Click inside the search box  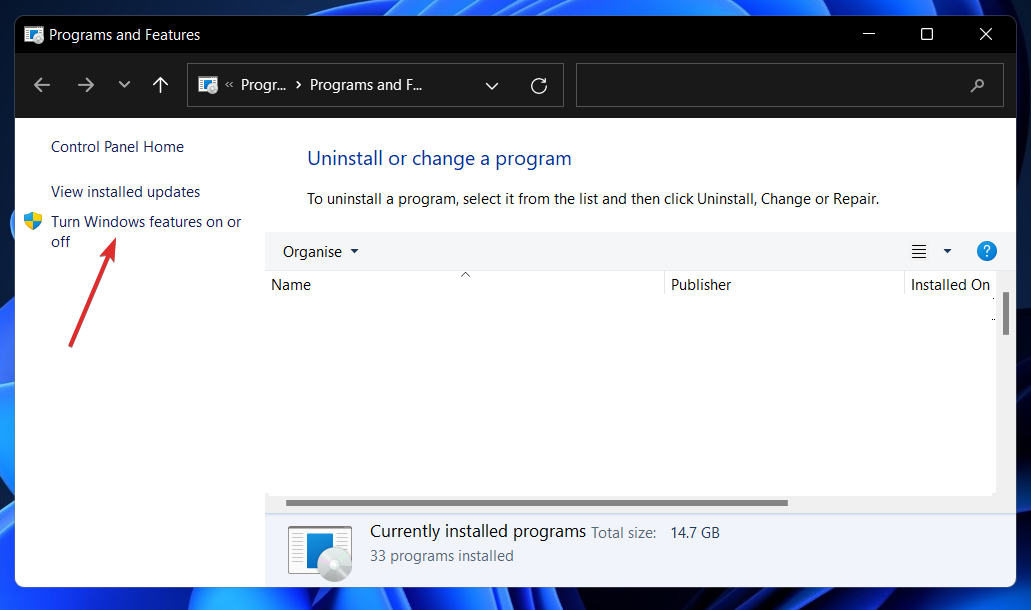(790, 85)
